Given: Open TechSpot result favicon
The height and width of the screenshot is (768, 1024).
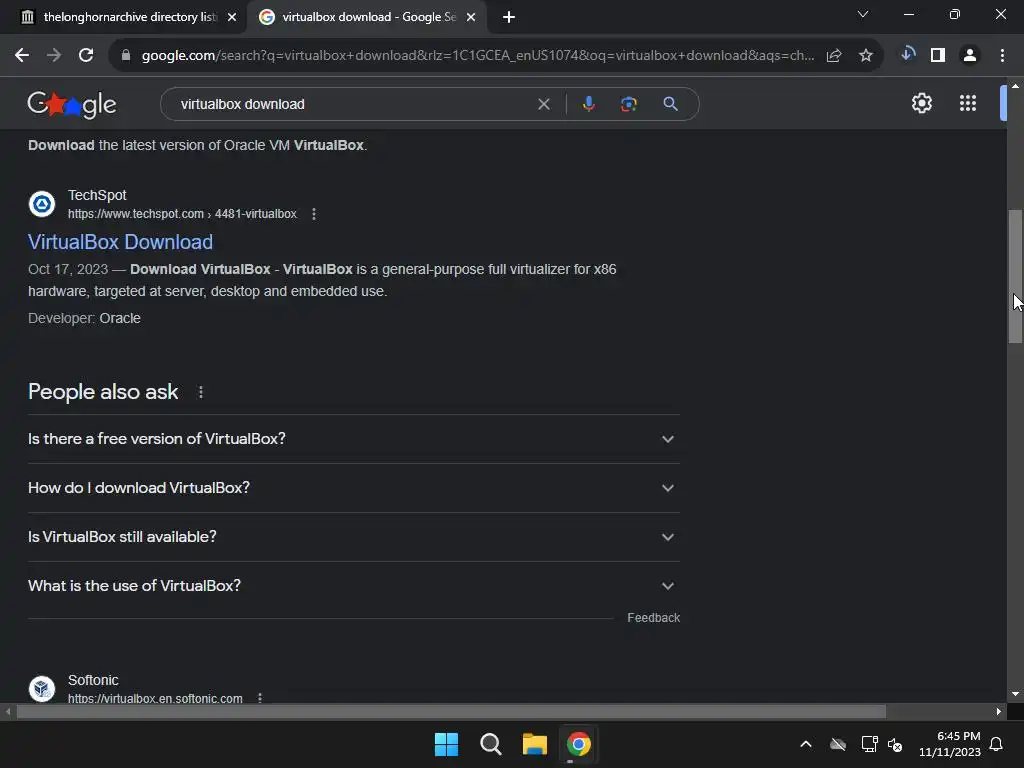Looking at the screenshot, I should (x=42, y=204).
